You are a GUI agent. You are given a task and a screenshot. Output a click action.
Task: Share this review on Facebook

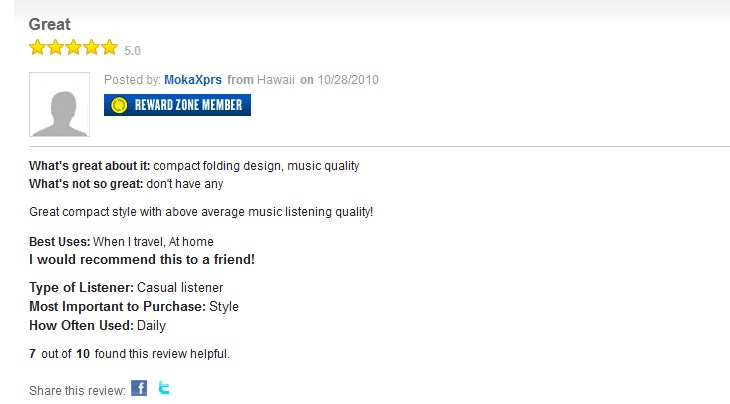tap(139, 388)
